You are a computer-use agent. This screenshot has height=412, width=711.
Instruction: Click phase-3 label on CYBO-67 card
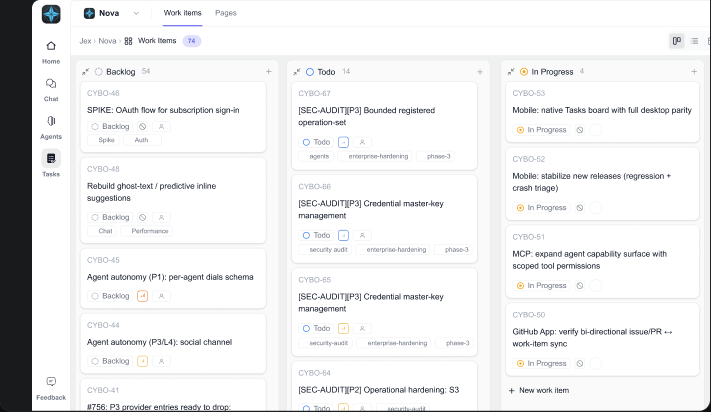[x=435, y=156]
